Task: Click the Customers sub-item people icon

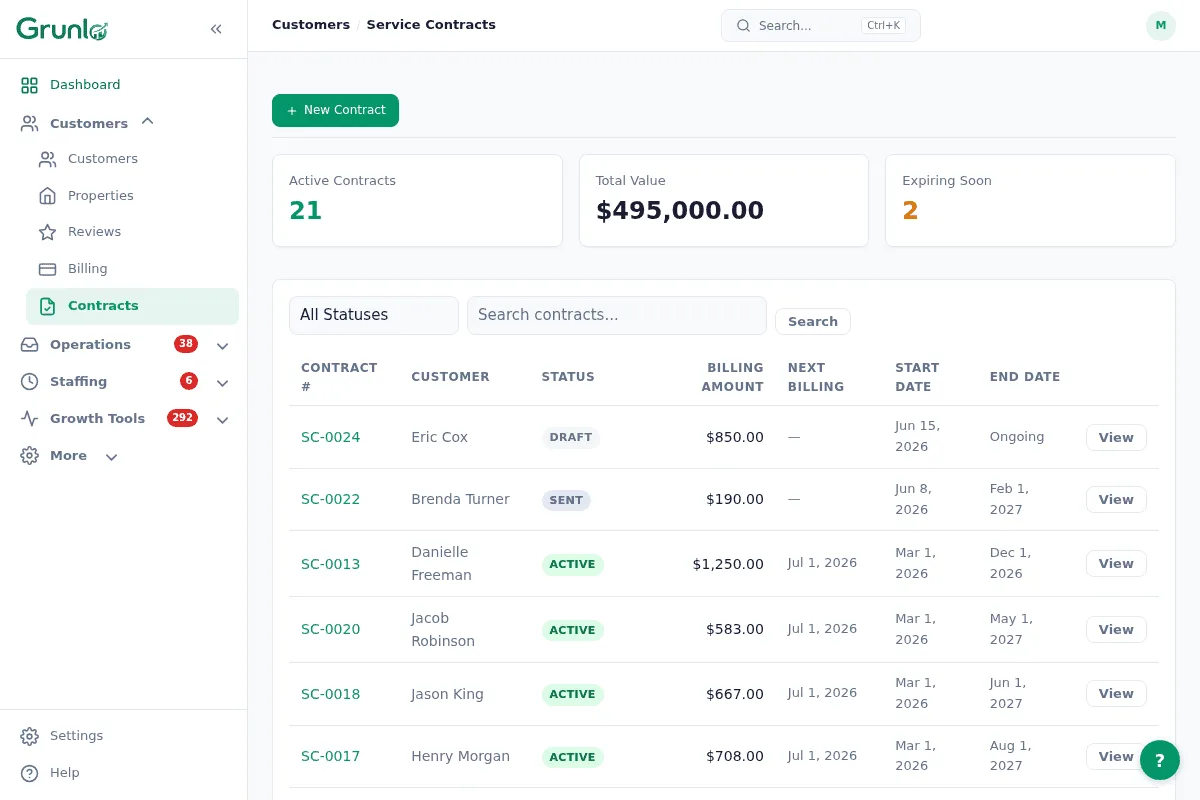Action: point(47,159)
